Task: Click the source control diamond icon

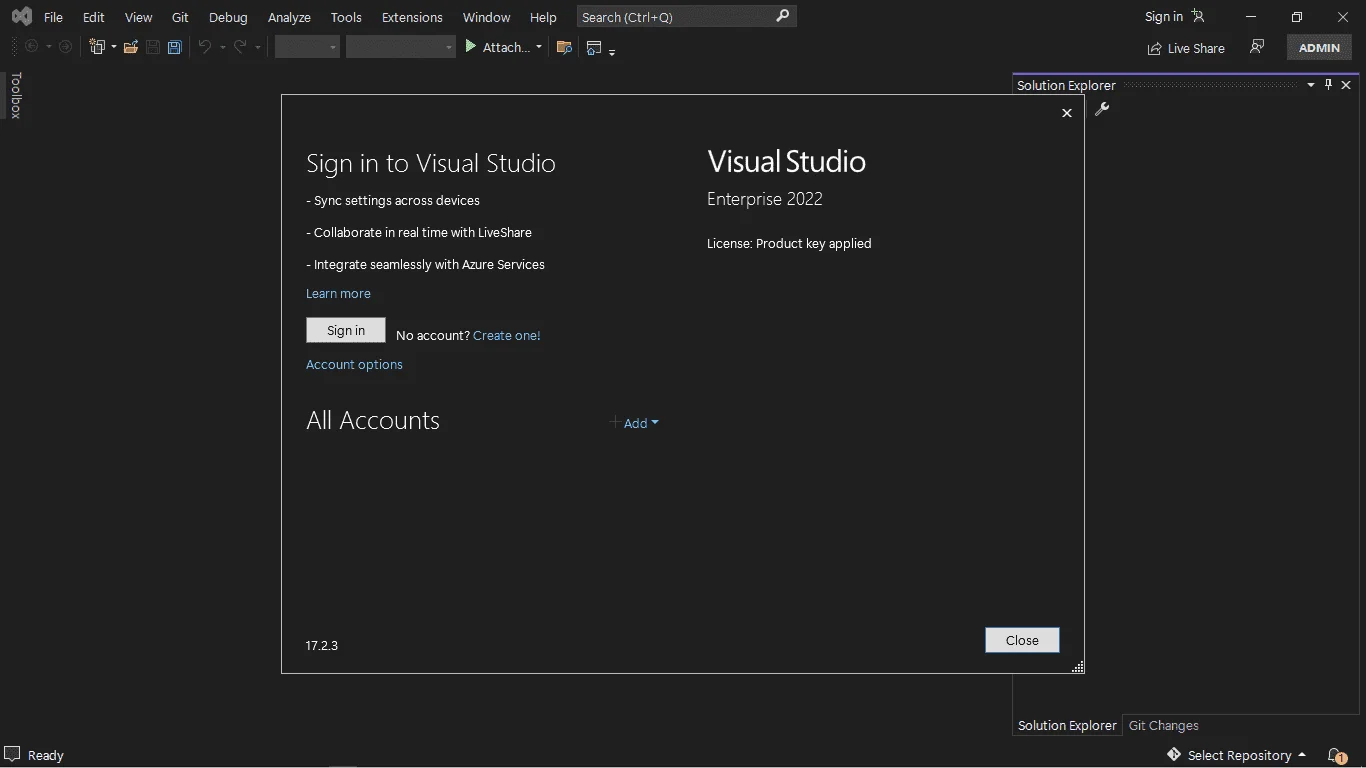Action: click(x=1174, y=754)
